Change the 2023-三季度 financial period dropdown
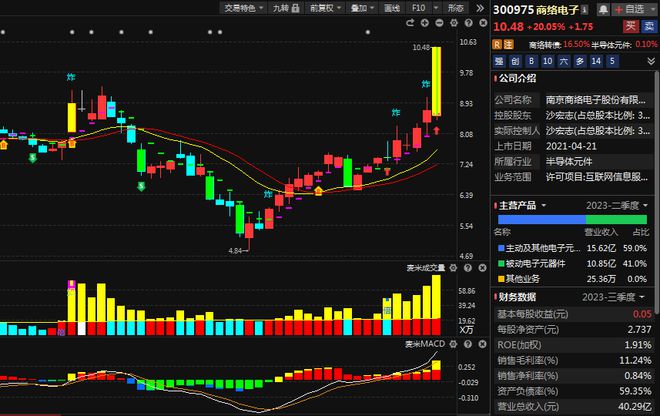 [613, 297]
